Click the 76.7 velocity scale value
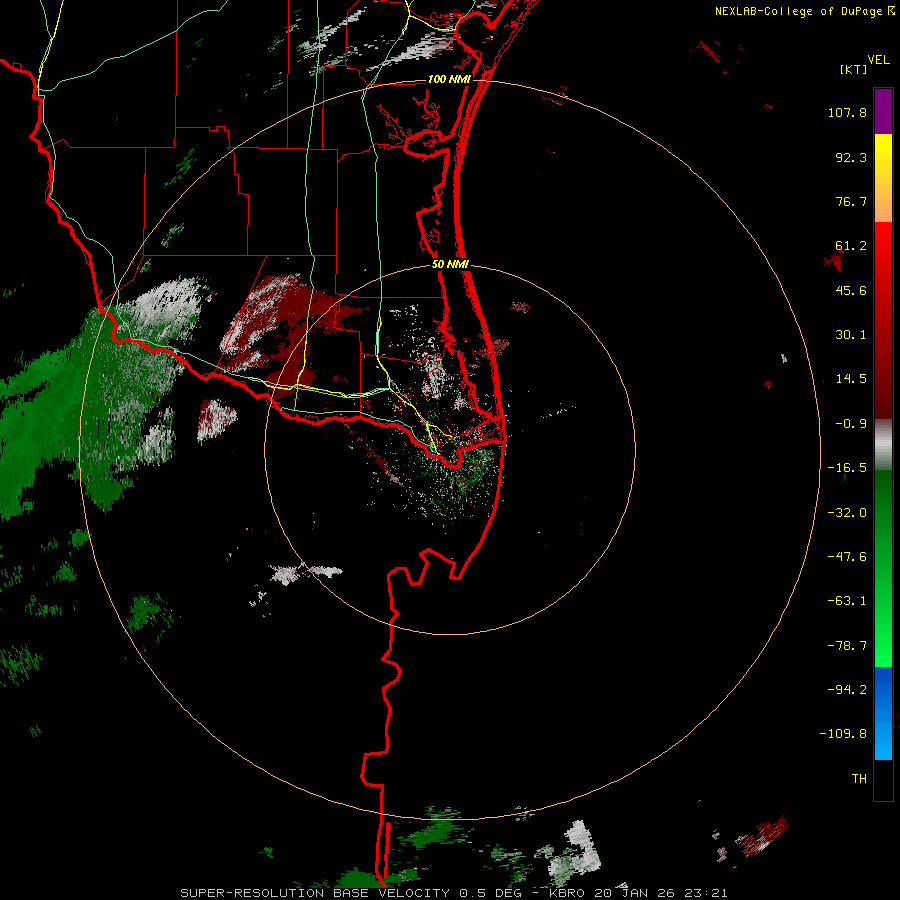Screen dimensions: 900x900 tap(851, 201)
